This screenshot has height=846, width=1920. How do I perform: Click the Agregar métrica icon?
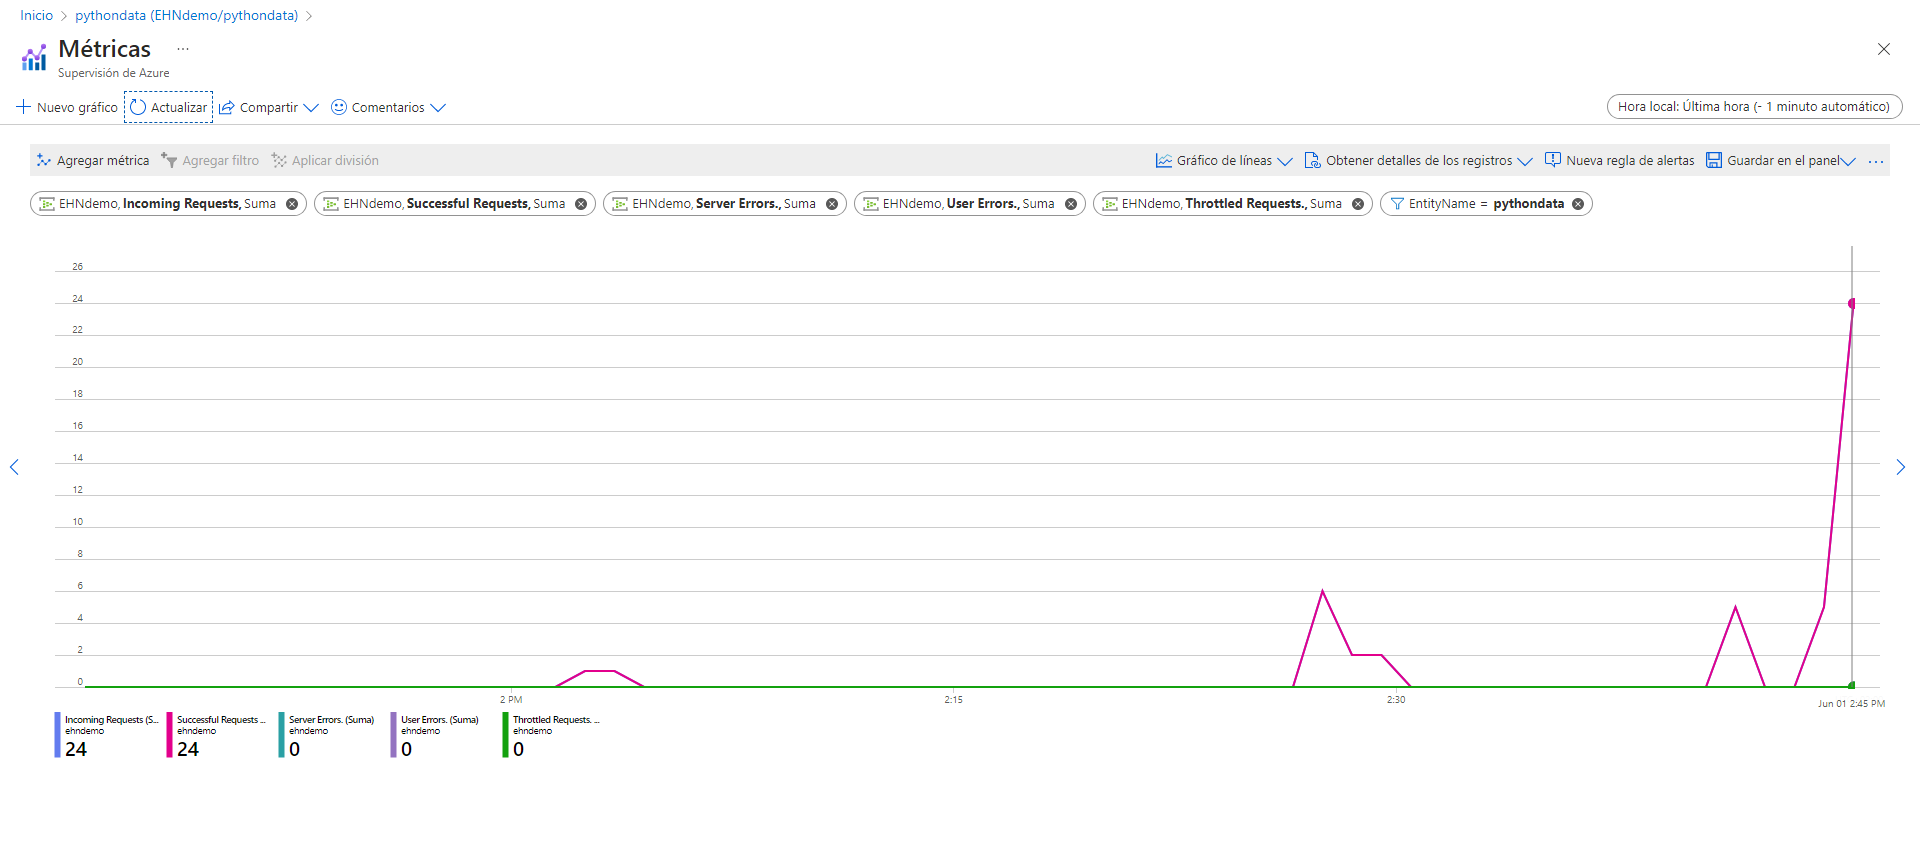tap(43, 160)
